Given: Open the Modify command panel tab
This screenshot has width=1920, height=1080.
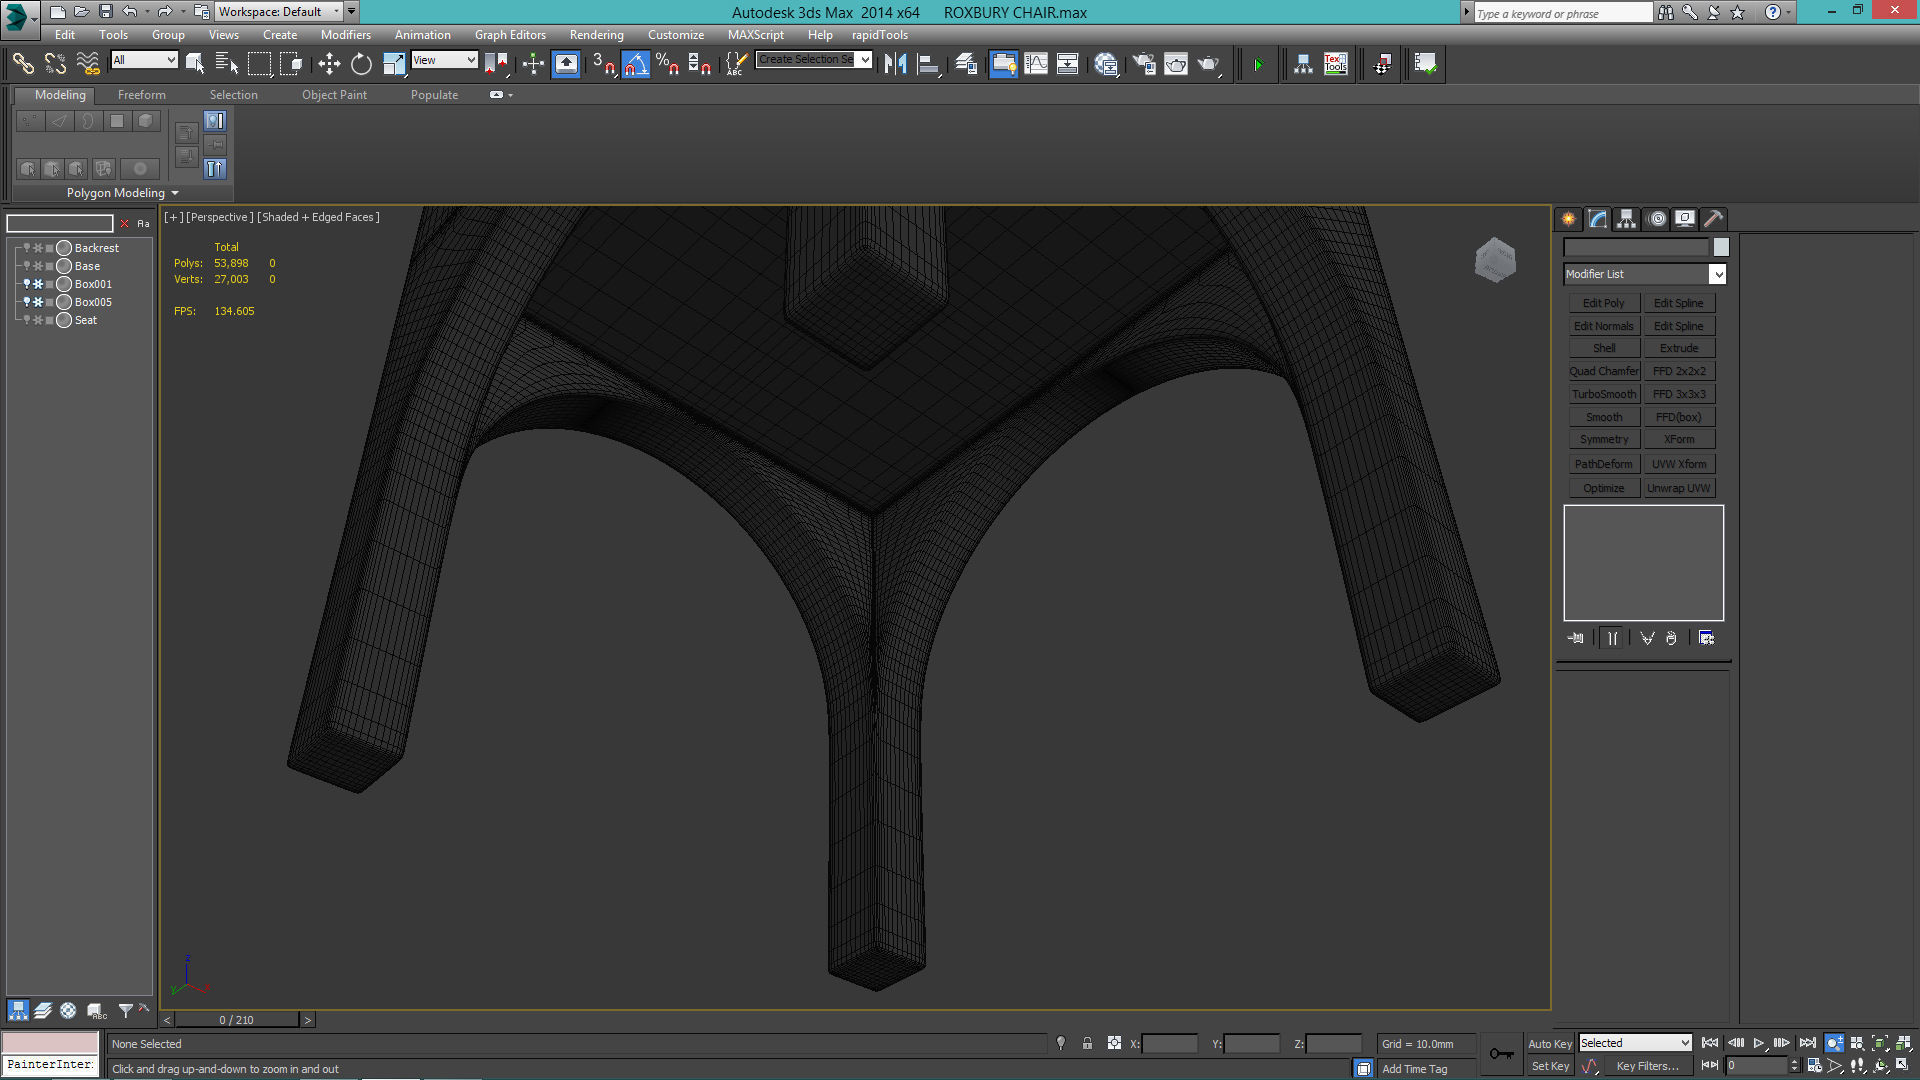Looking at the screenshot, I should 1598,219.
